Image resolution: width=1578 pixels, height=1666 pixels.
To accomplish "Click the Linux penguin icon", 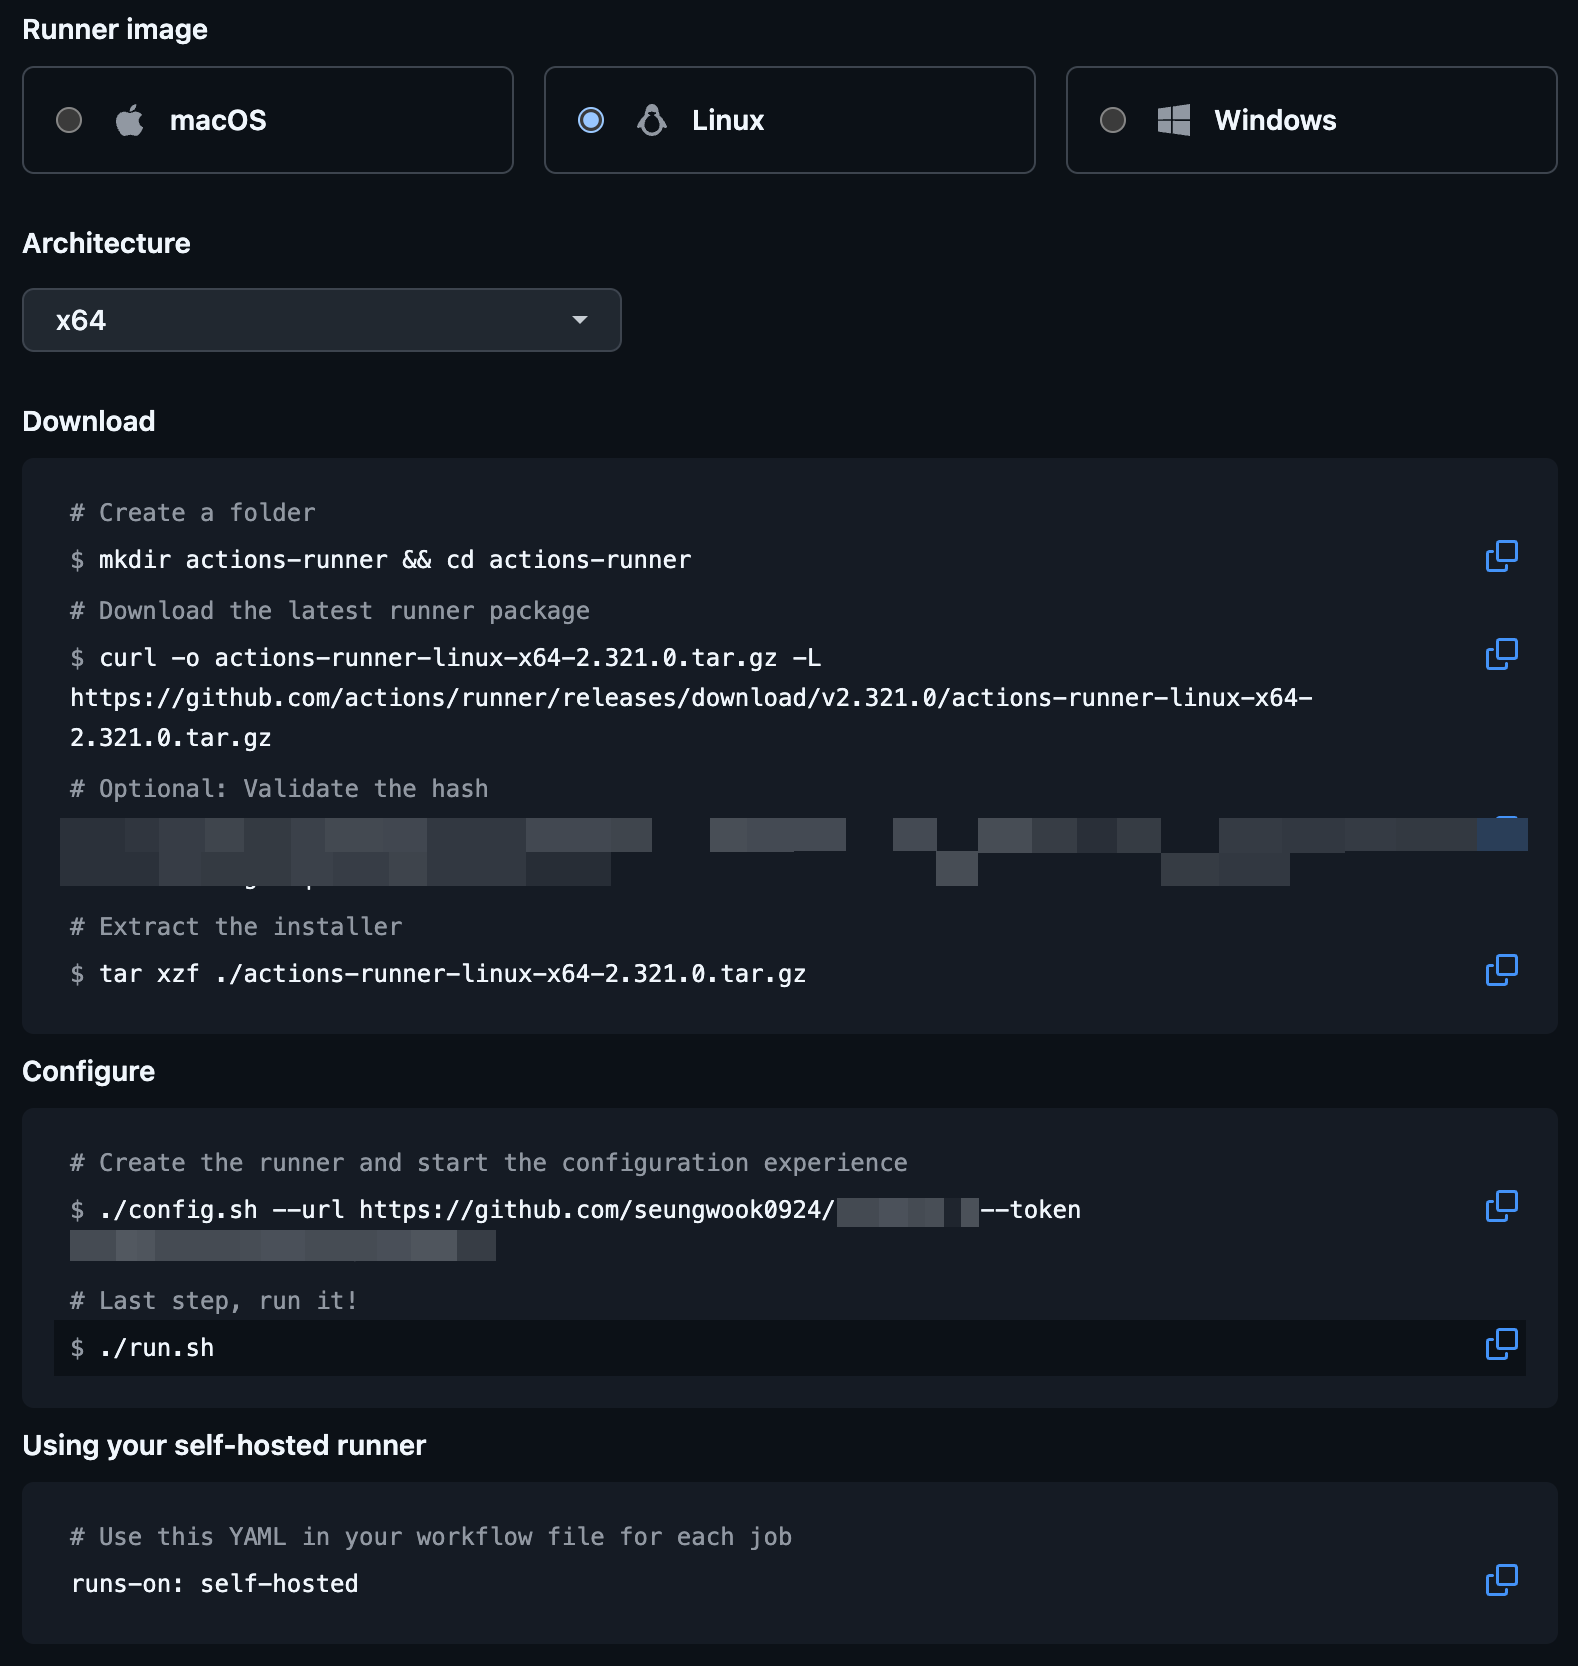I will click(652, 120).
